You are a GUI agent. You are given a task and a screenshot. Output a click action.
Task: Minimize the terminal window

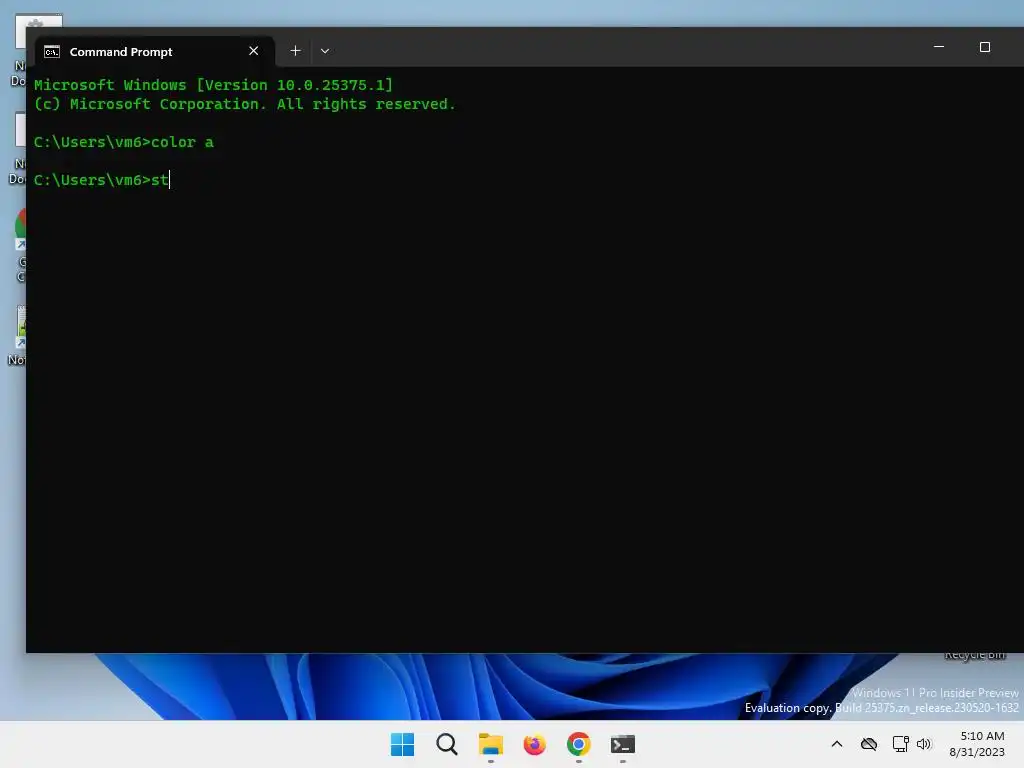click(938, 47)
